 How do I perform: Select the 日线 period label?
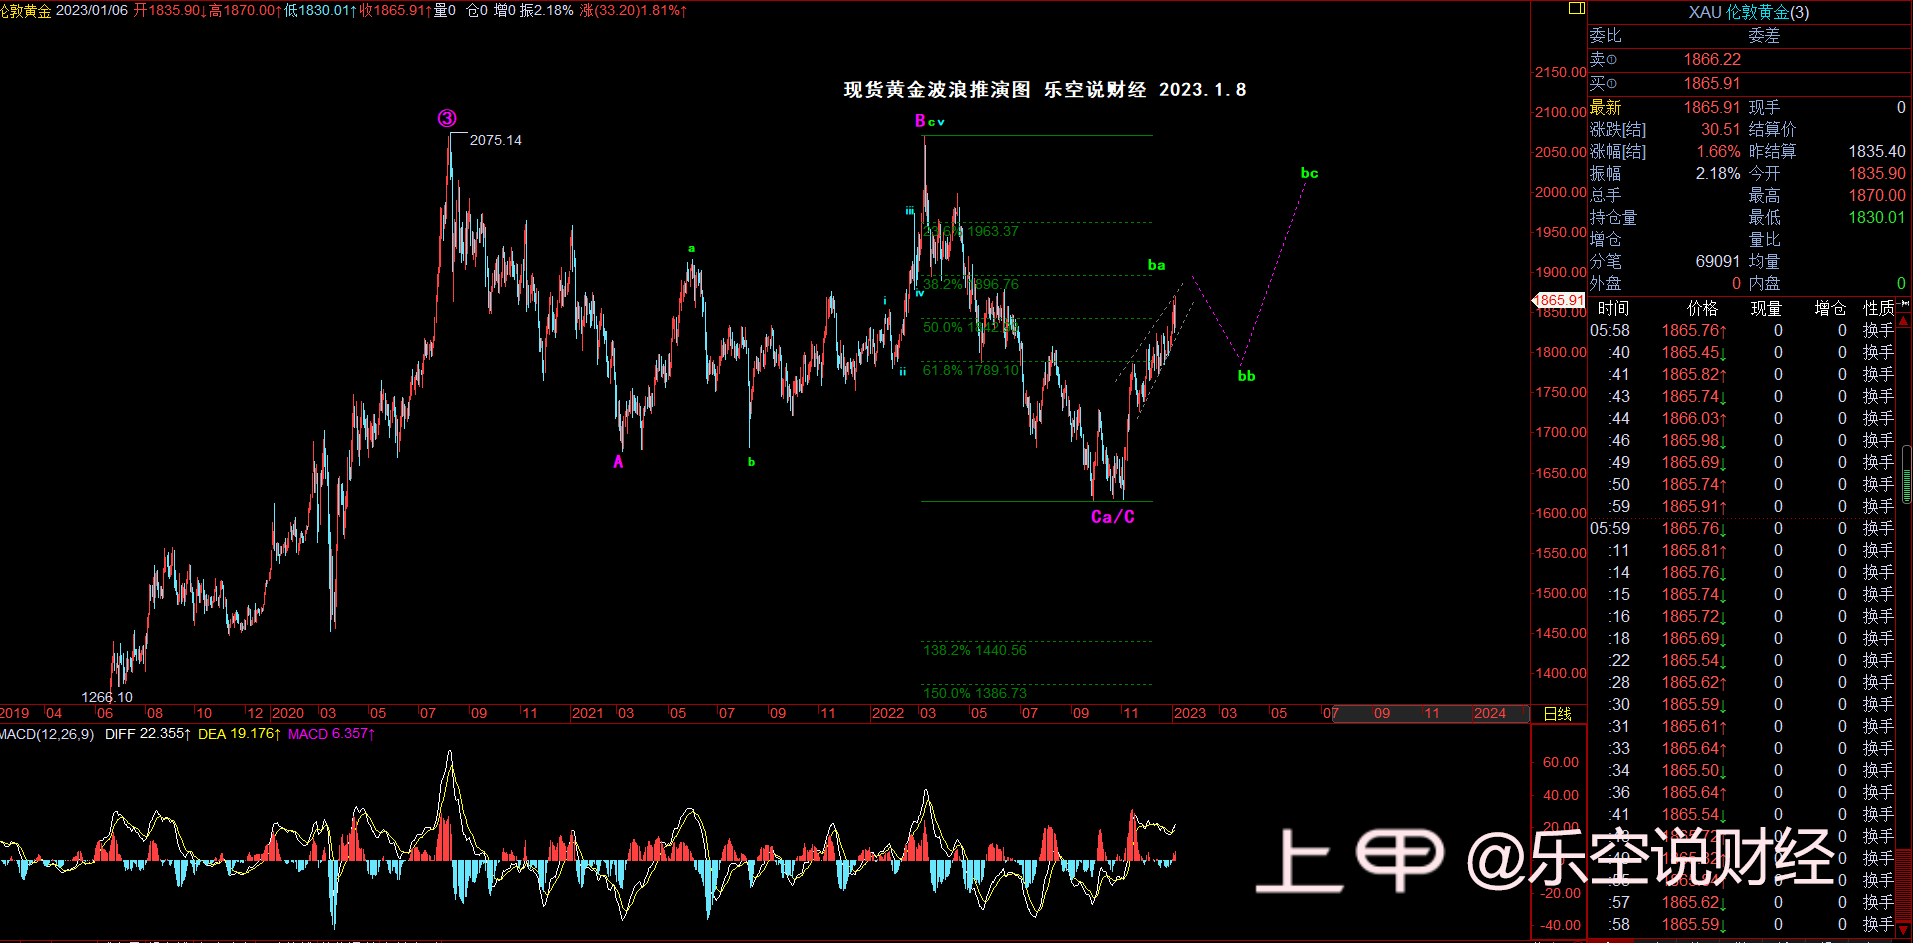click(x=1558, y=714)
